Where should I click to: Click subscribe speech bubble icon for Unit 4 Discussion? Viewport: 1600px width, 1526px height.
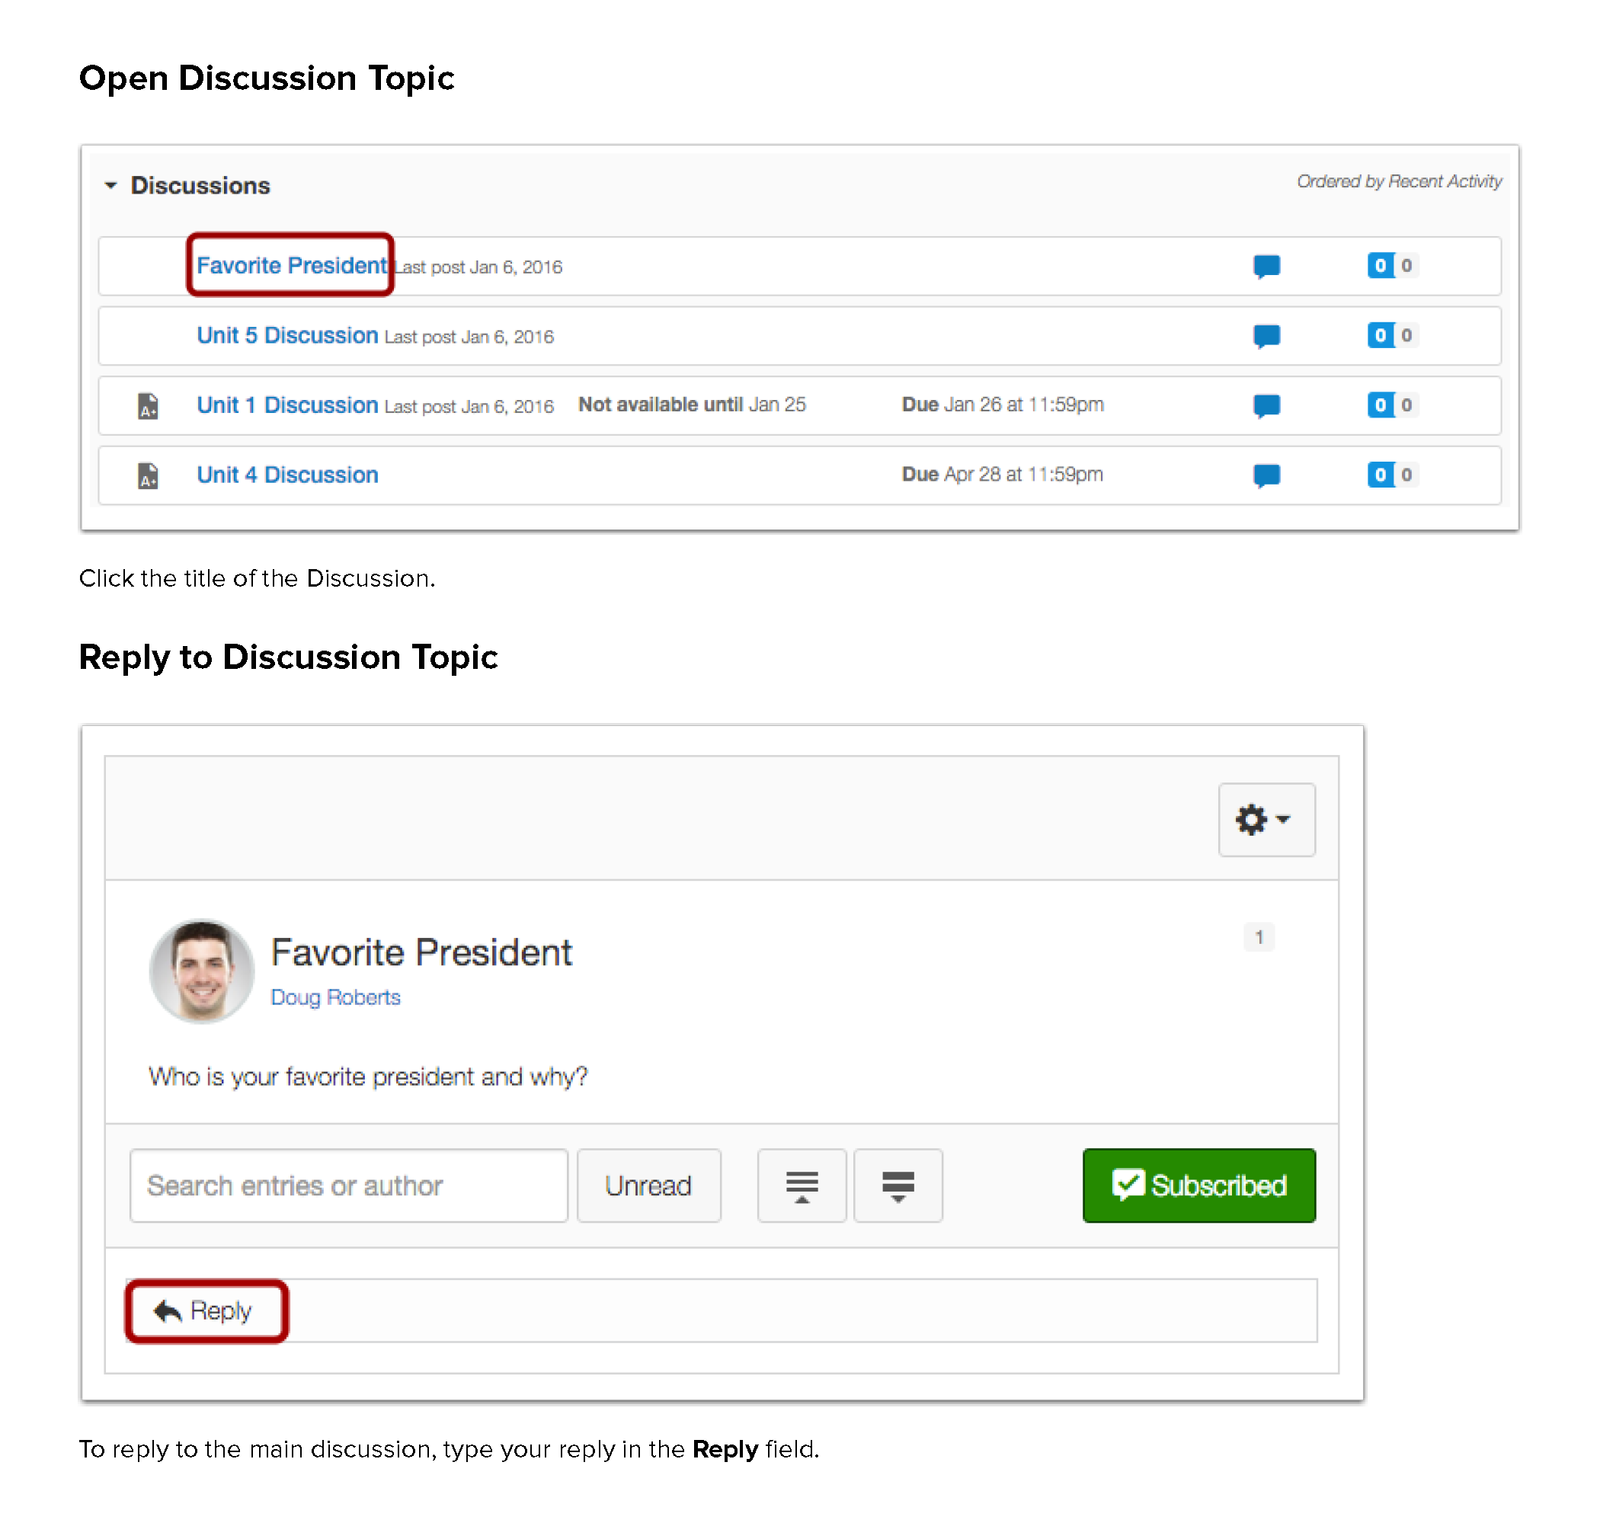pyautogui.click(x=1266, y=476)
